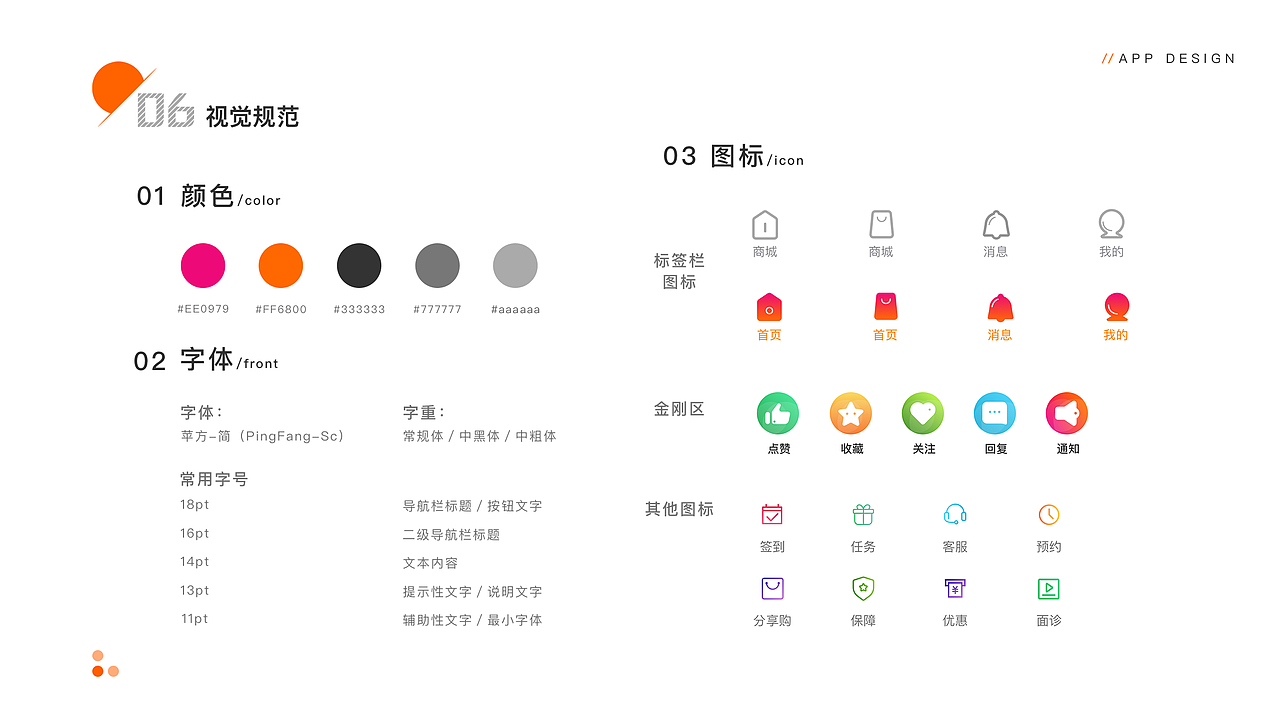Click the 保障 label text
Image resolution: width=1280 pixels, height=720 pixels.
[863, 621]
